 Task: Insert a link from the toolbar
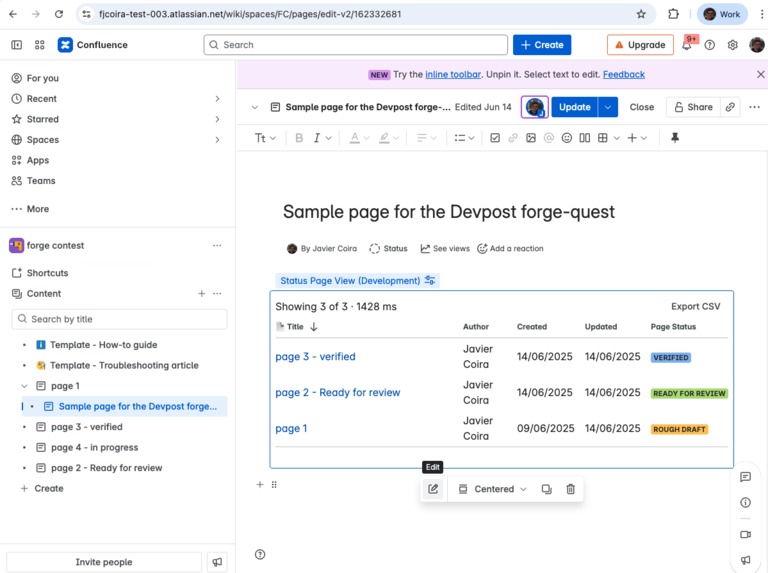513,138
